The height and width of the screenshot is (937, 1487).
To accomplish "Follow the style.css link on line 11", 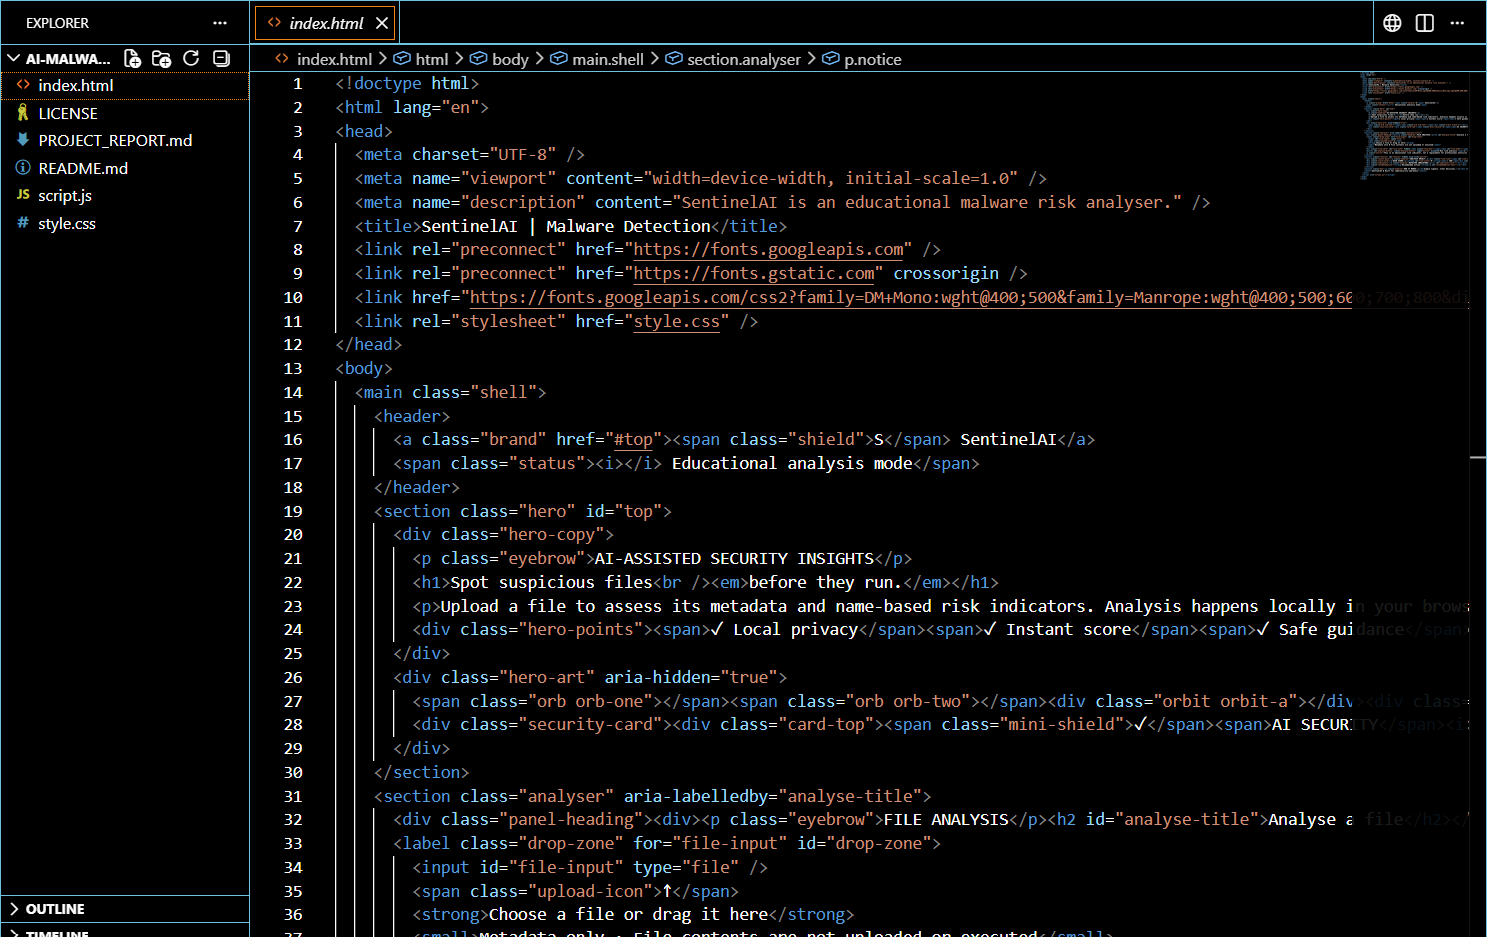I will (x=676, y=321).
